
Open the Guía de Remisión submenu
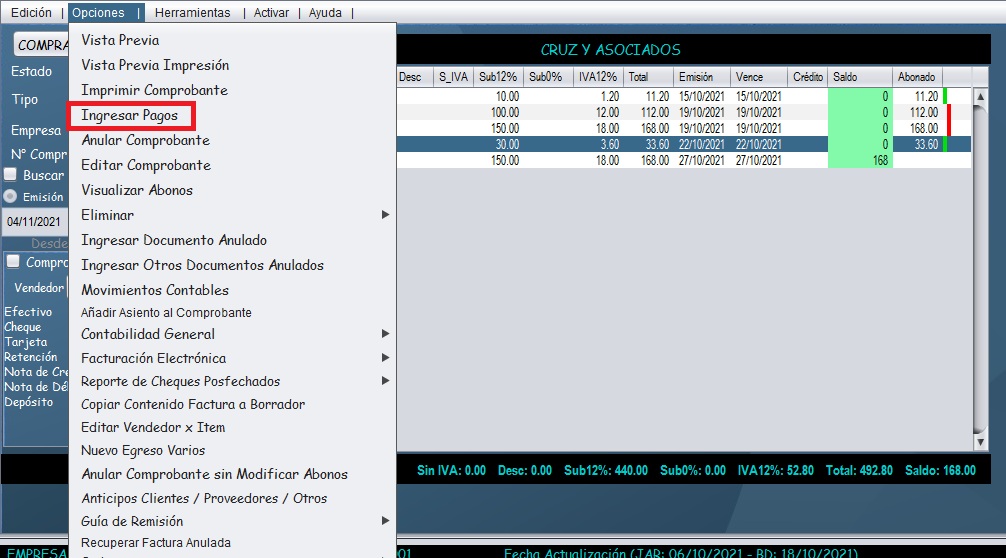[234, 521]
